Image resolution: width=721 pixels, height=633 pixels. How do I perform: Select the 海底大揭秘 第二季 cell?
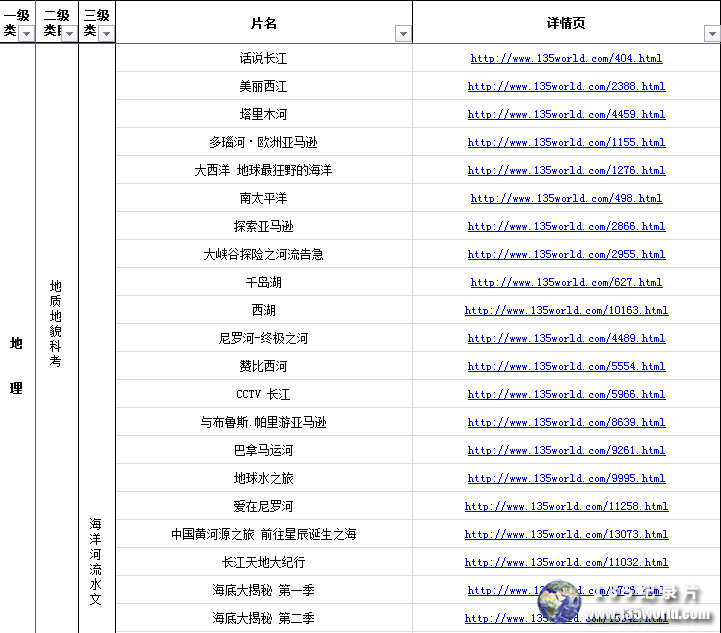(x=264, y=619)
